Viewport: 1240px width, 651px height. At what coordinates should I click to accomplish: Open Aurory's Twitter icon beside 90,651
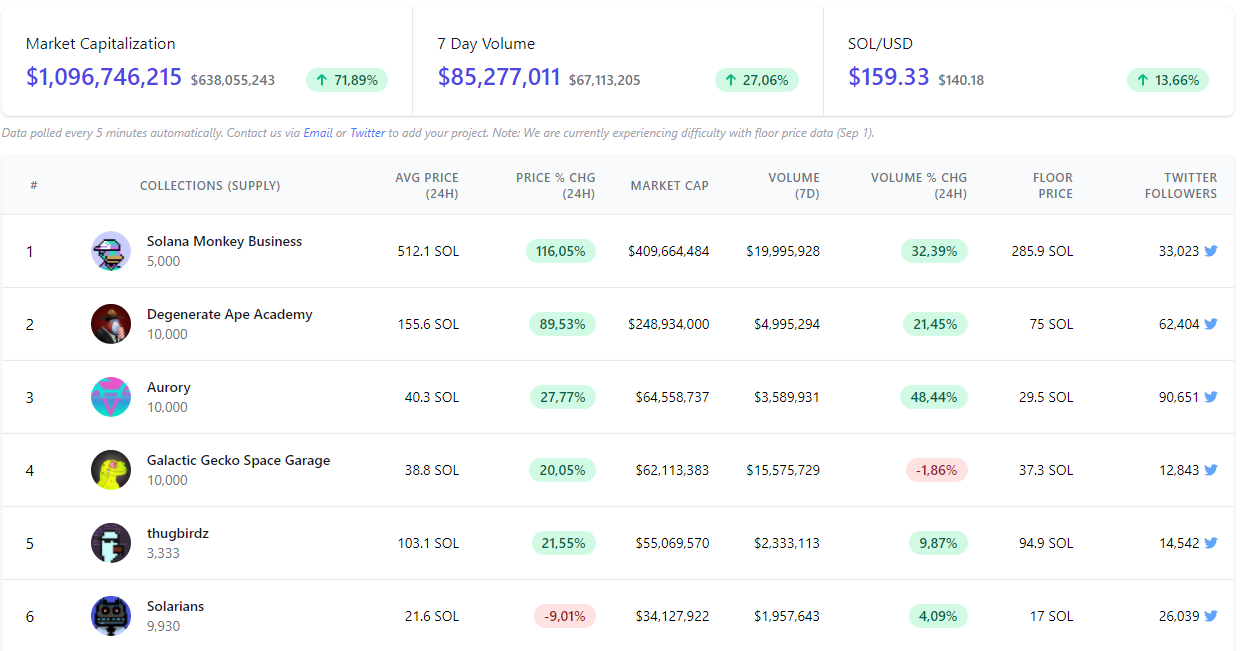click(x=1211, y=397)
